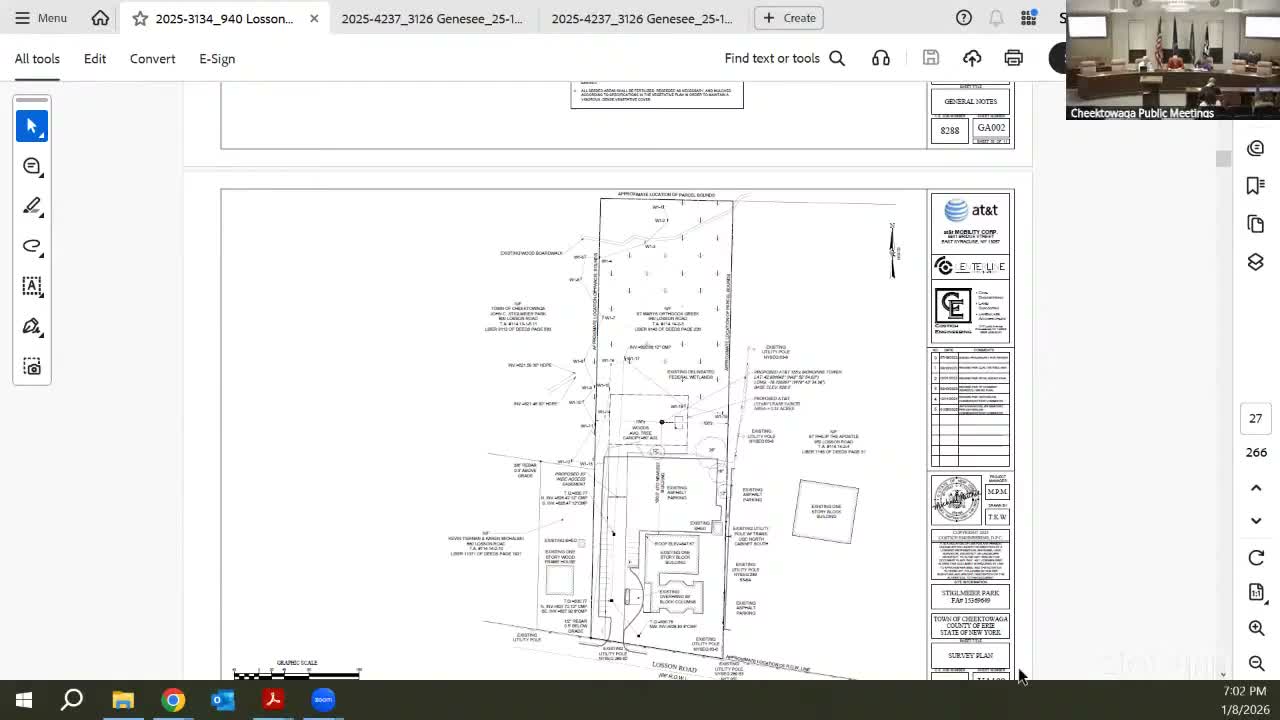Select the arrow selection tool
Screen dimensions: 1280x720
pos(32,126)
